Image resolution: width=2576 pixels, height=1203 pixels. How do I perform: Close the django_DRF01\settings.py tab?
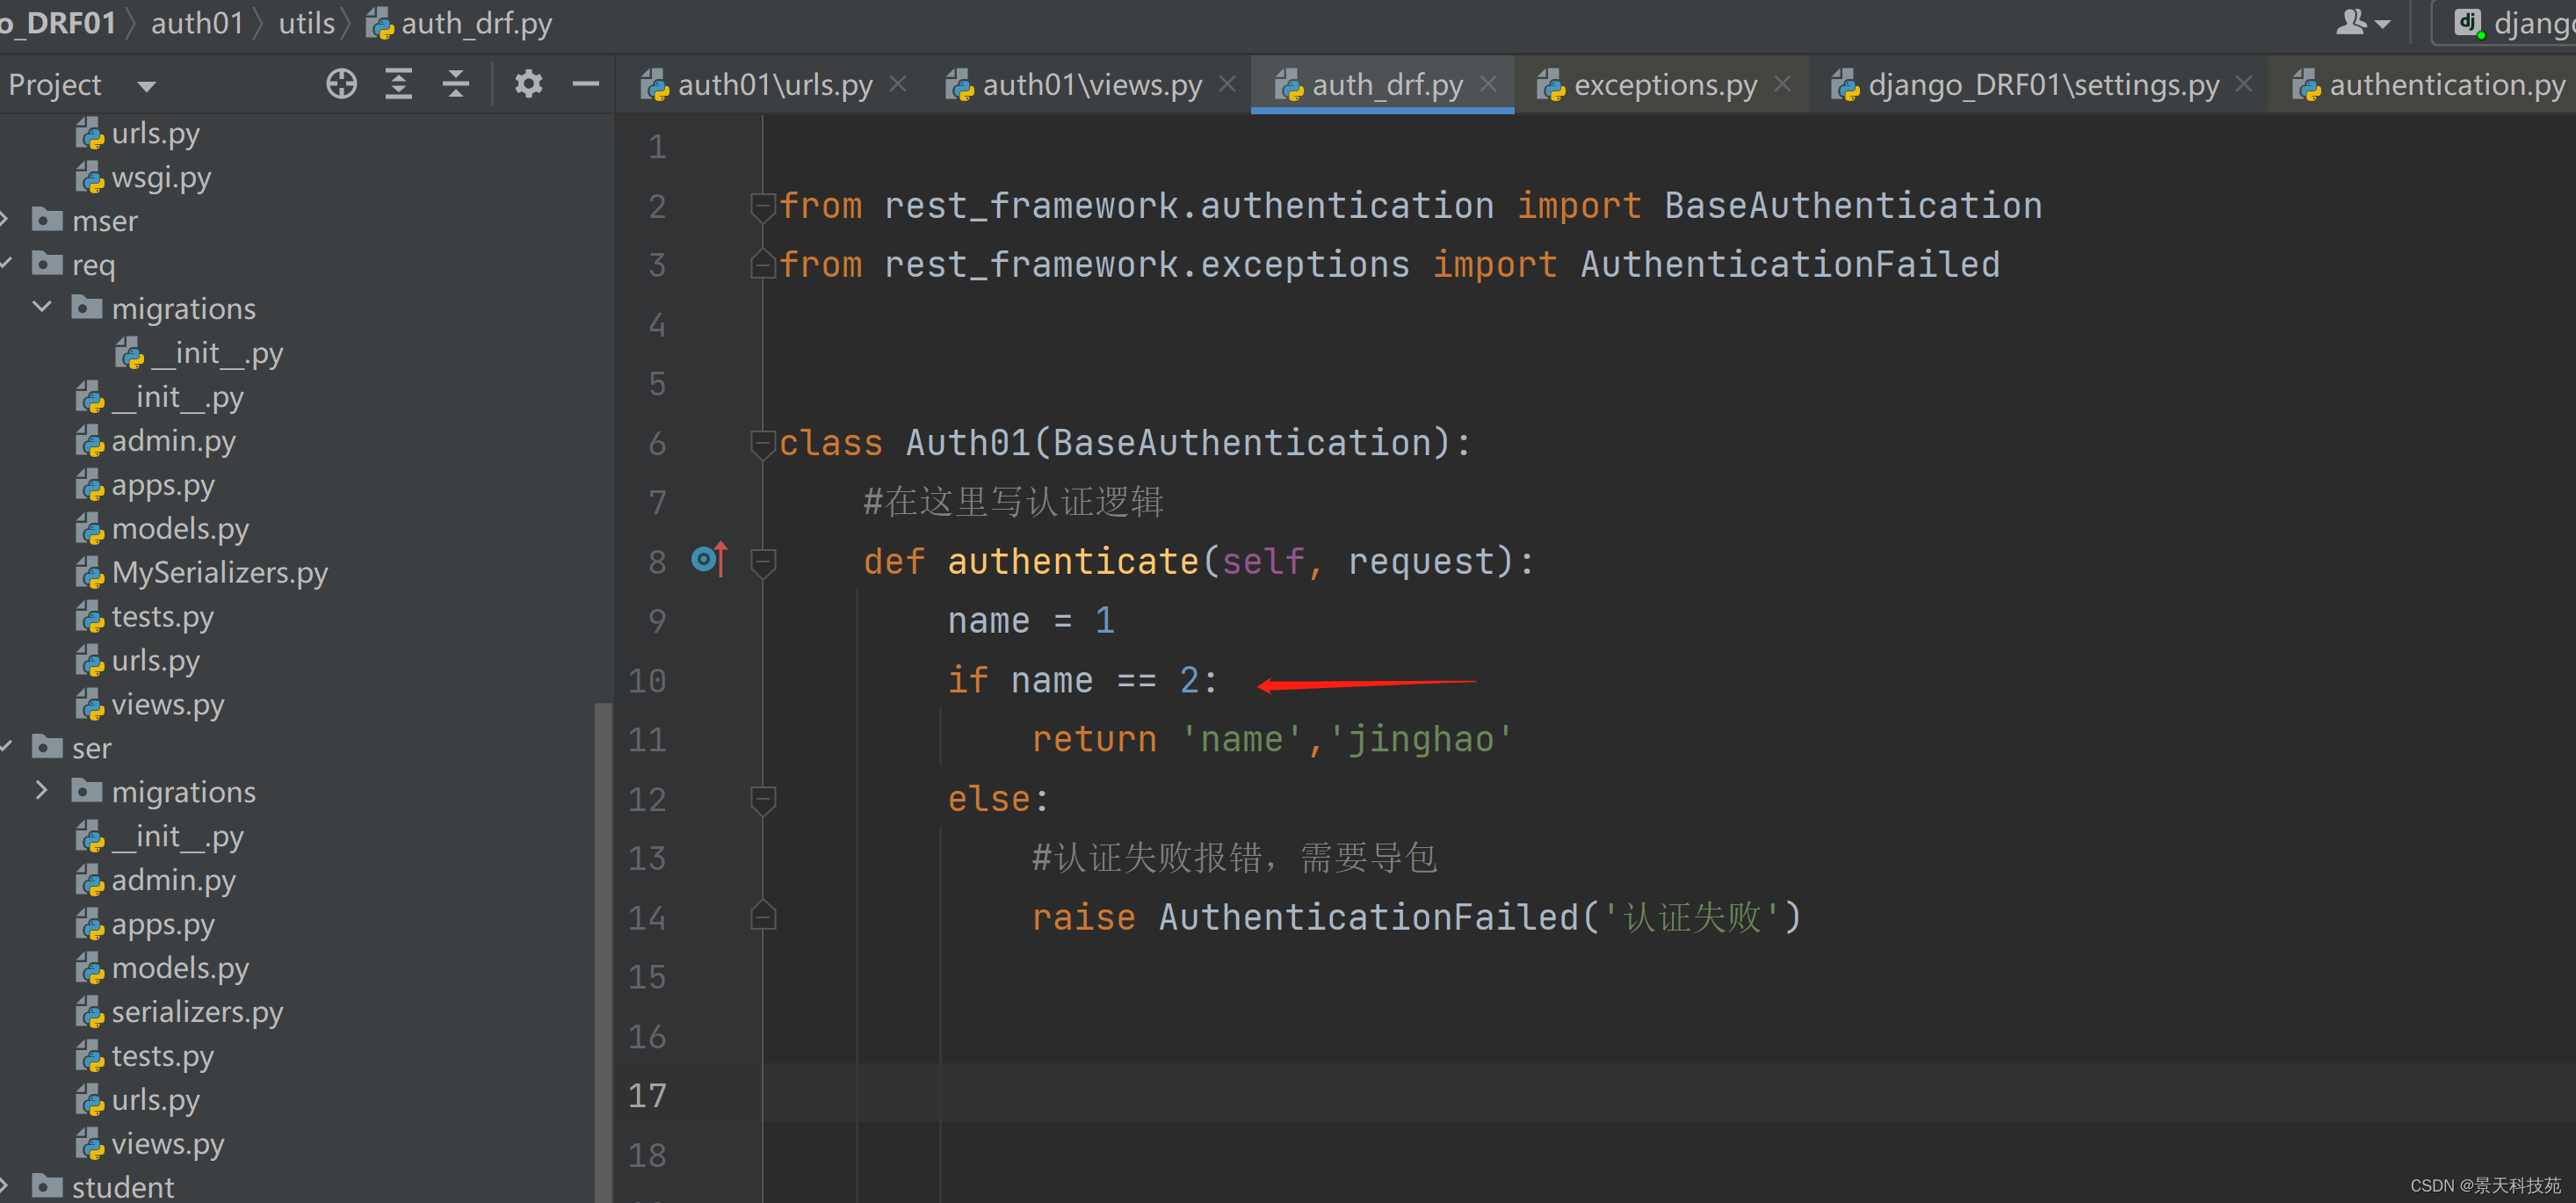[x=2244, y=84]
